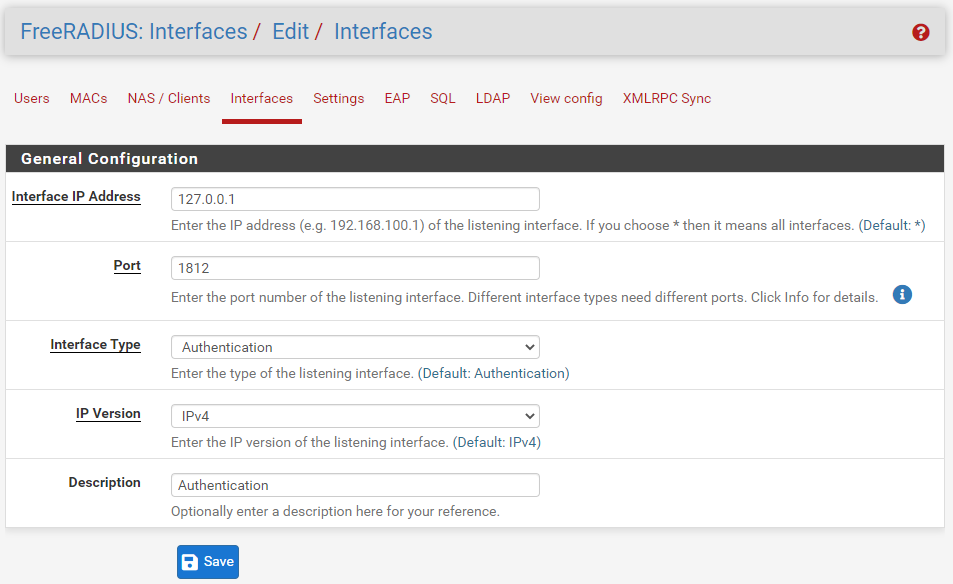Click the Description input field

click(356, 485)
